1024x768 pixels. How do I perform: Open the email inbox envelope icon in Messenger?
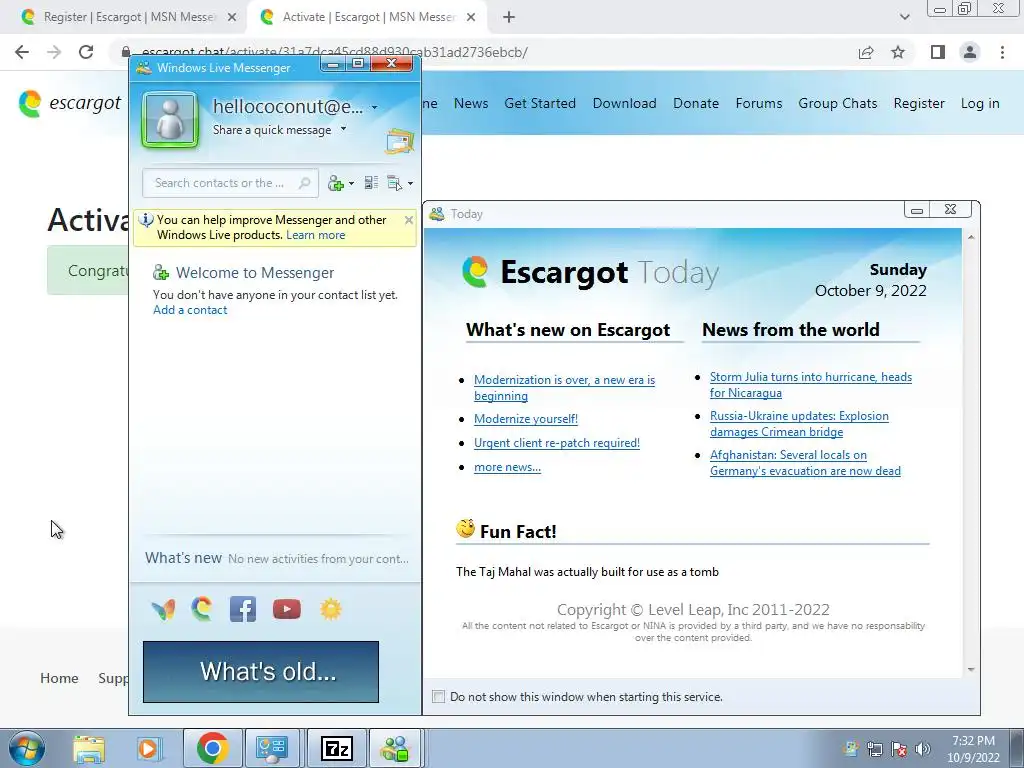(x=399, y=141)
